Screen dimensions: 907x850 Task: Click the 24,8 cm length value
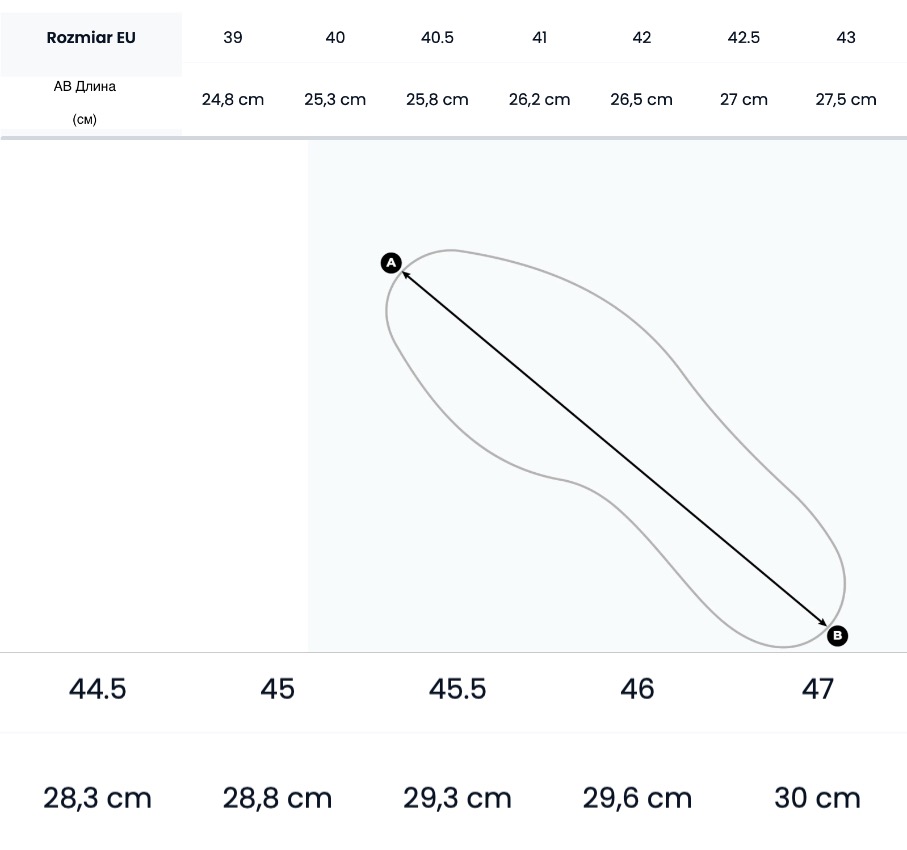[x=233, y=100]
